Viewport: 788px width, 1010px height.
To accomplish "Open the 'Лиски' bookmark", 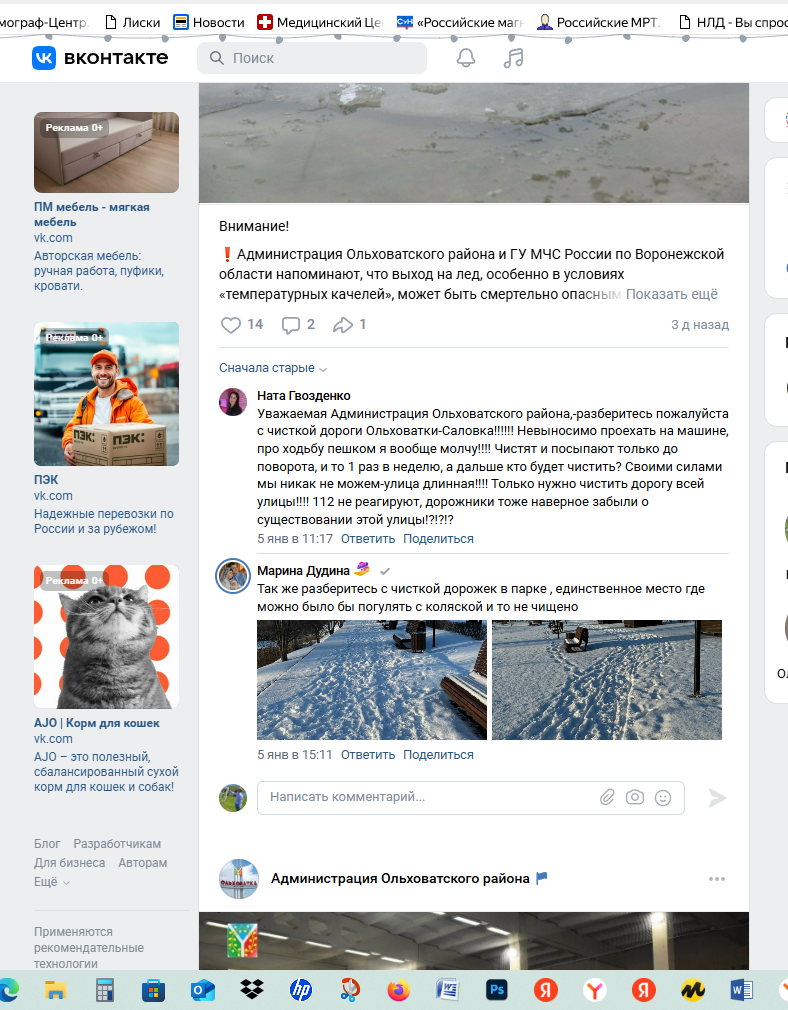I will click(x=133, y=23).
